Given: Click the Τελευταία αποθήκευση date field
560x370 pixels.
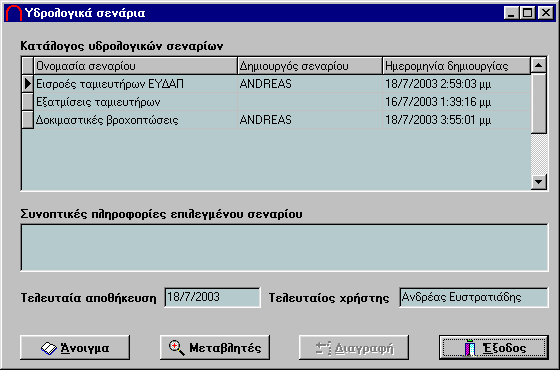Looking at the screenshot, I should [x=212, y=297].
